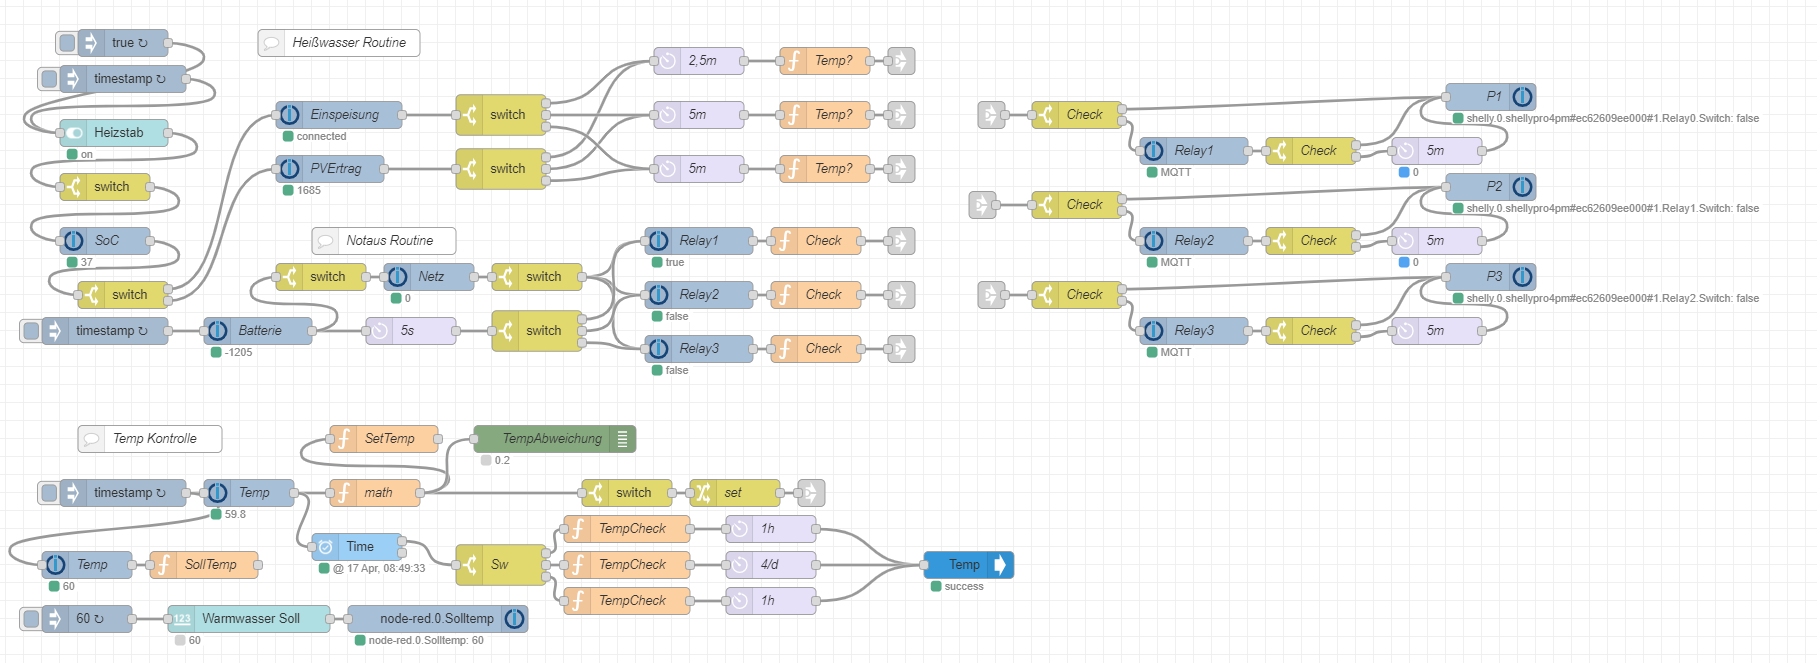Click the ioBroker icon on the P3 node

point(1523,277)
